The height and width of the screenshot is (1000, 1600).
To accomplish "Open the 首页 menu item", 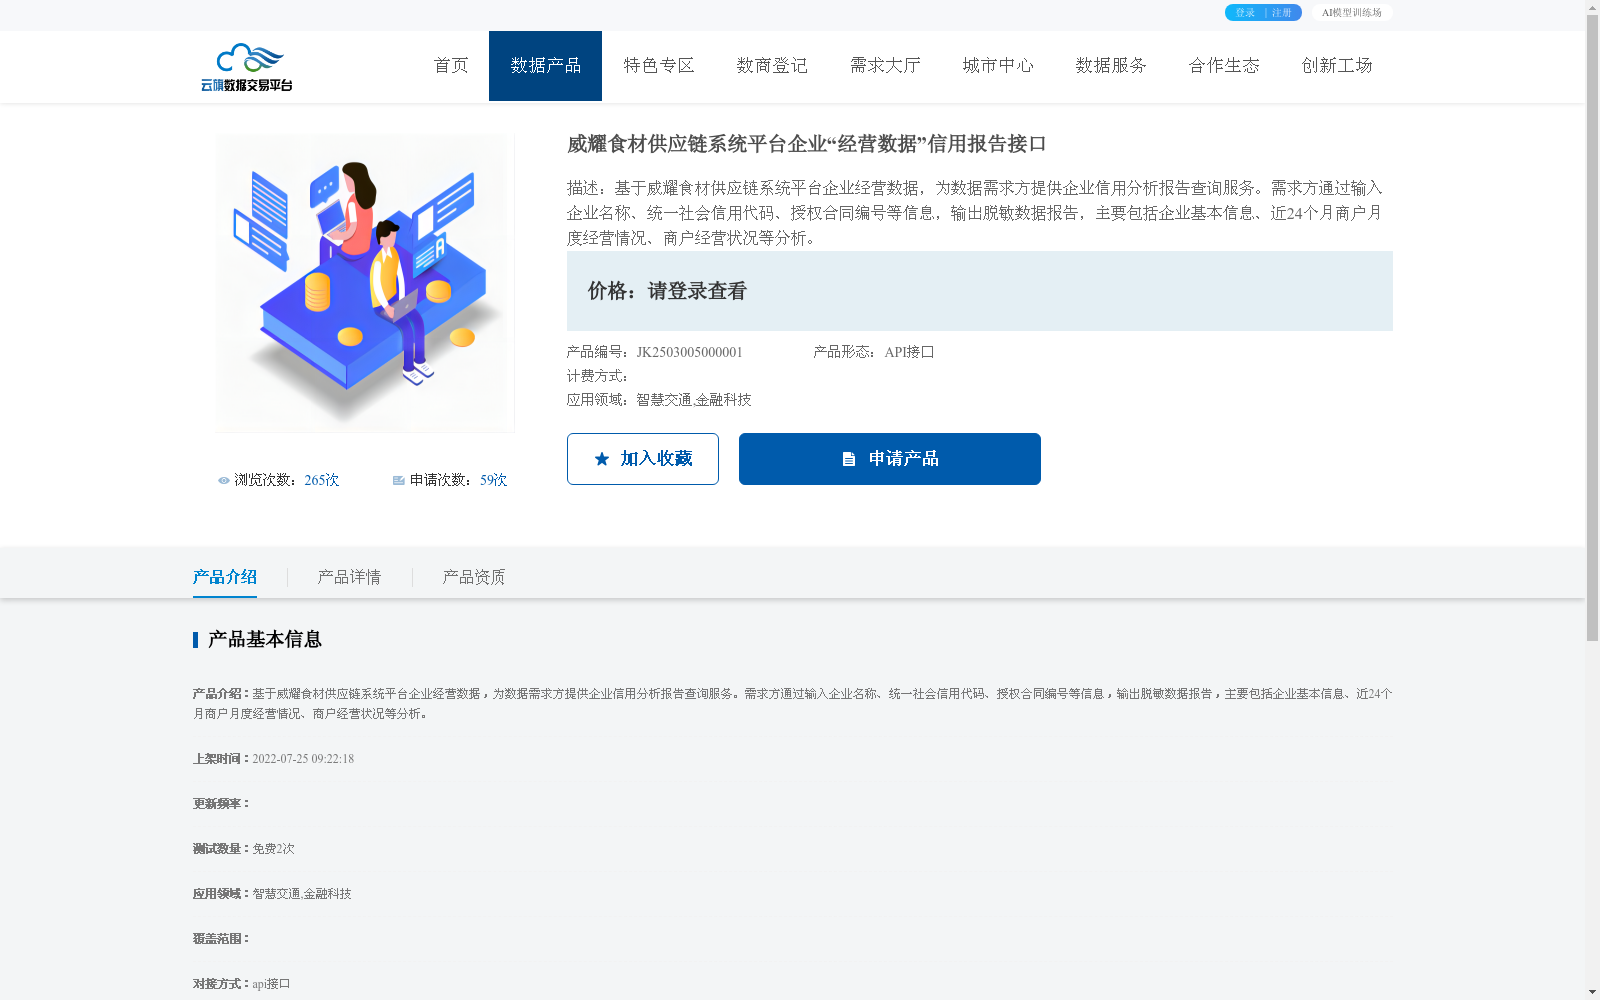I will coord(451,66).
